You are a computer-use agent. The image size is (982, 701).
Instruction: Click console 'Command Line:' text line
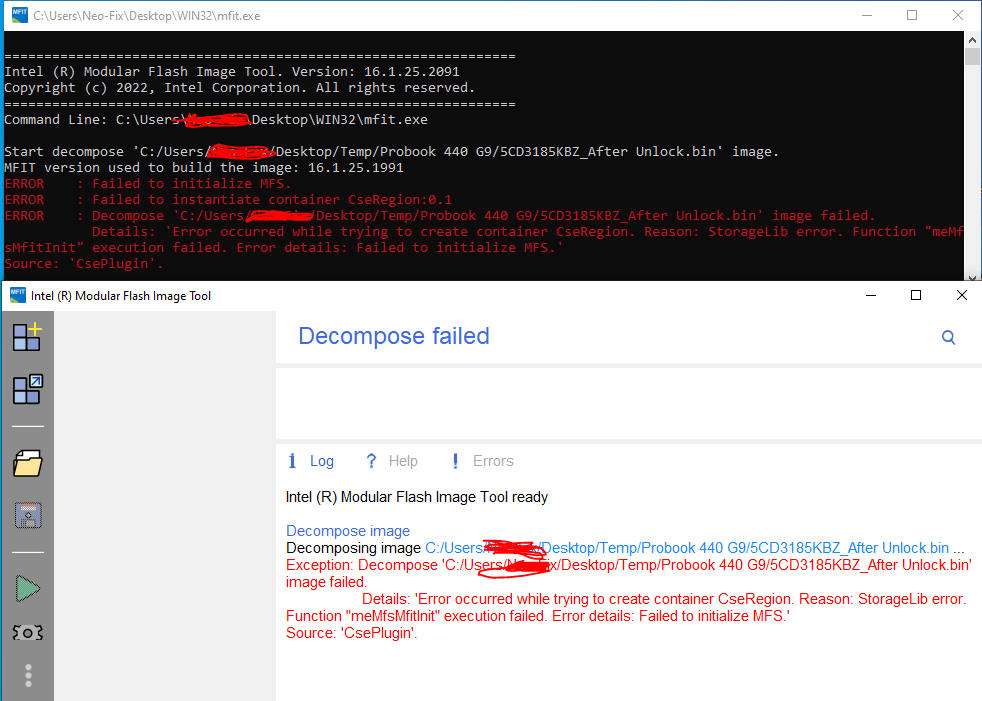click(216, 120)
